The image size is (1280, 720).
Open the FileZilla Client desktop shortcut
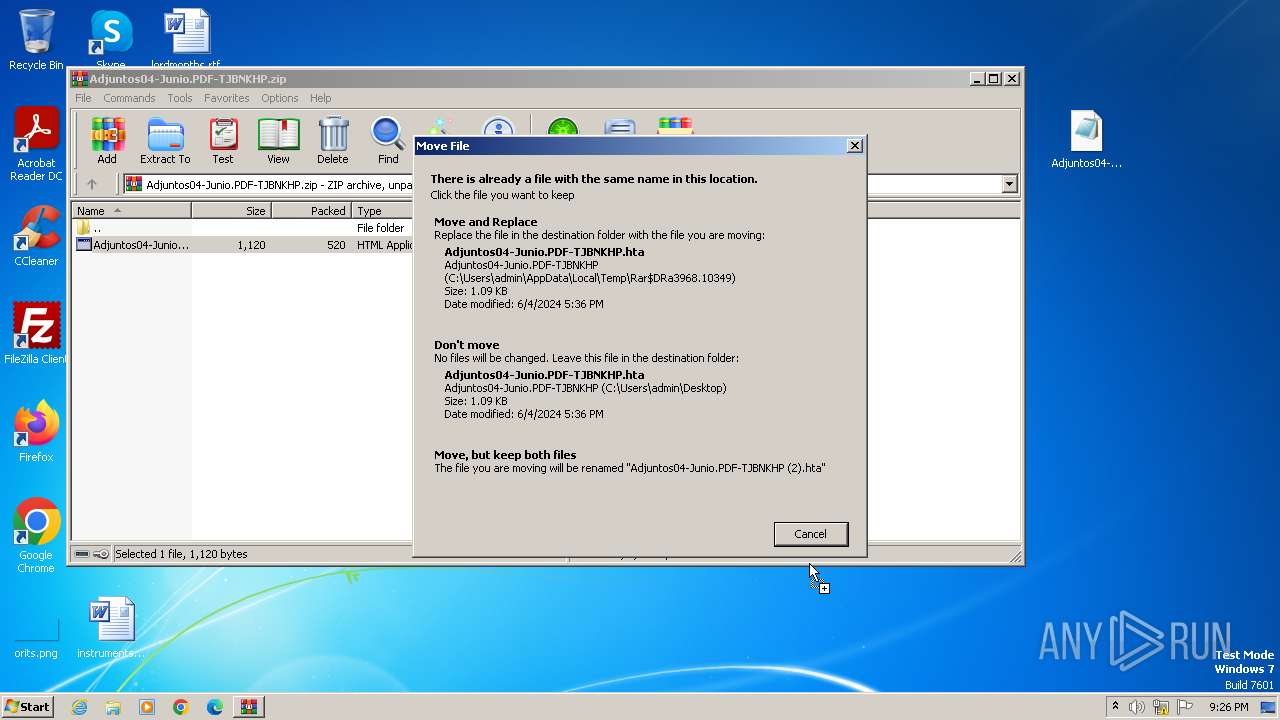click(36, 333)
